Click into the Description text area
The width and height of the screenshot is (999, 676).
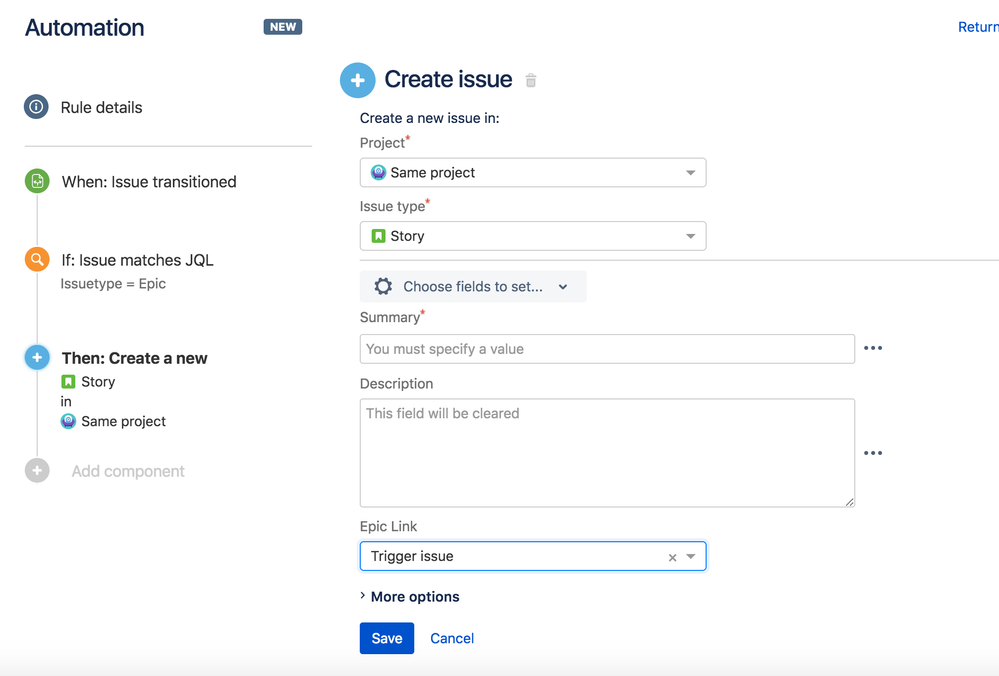coord(607,453)
